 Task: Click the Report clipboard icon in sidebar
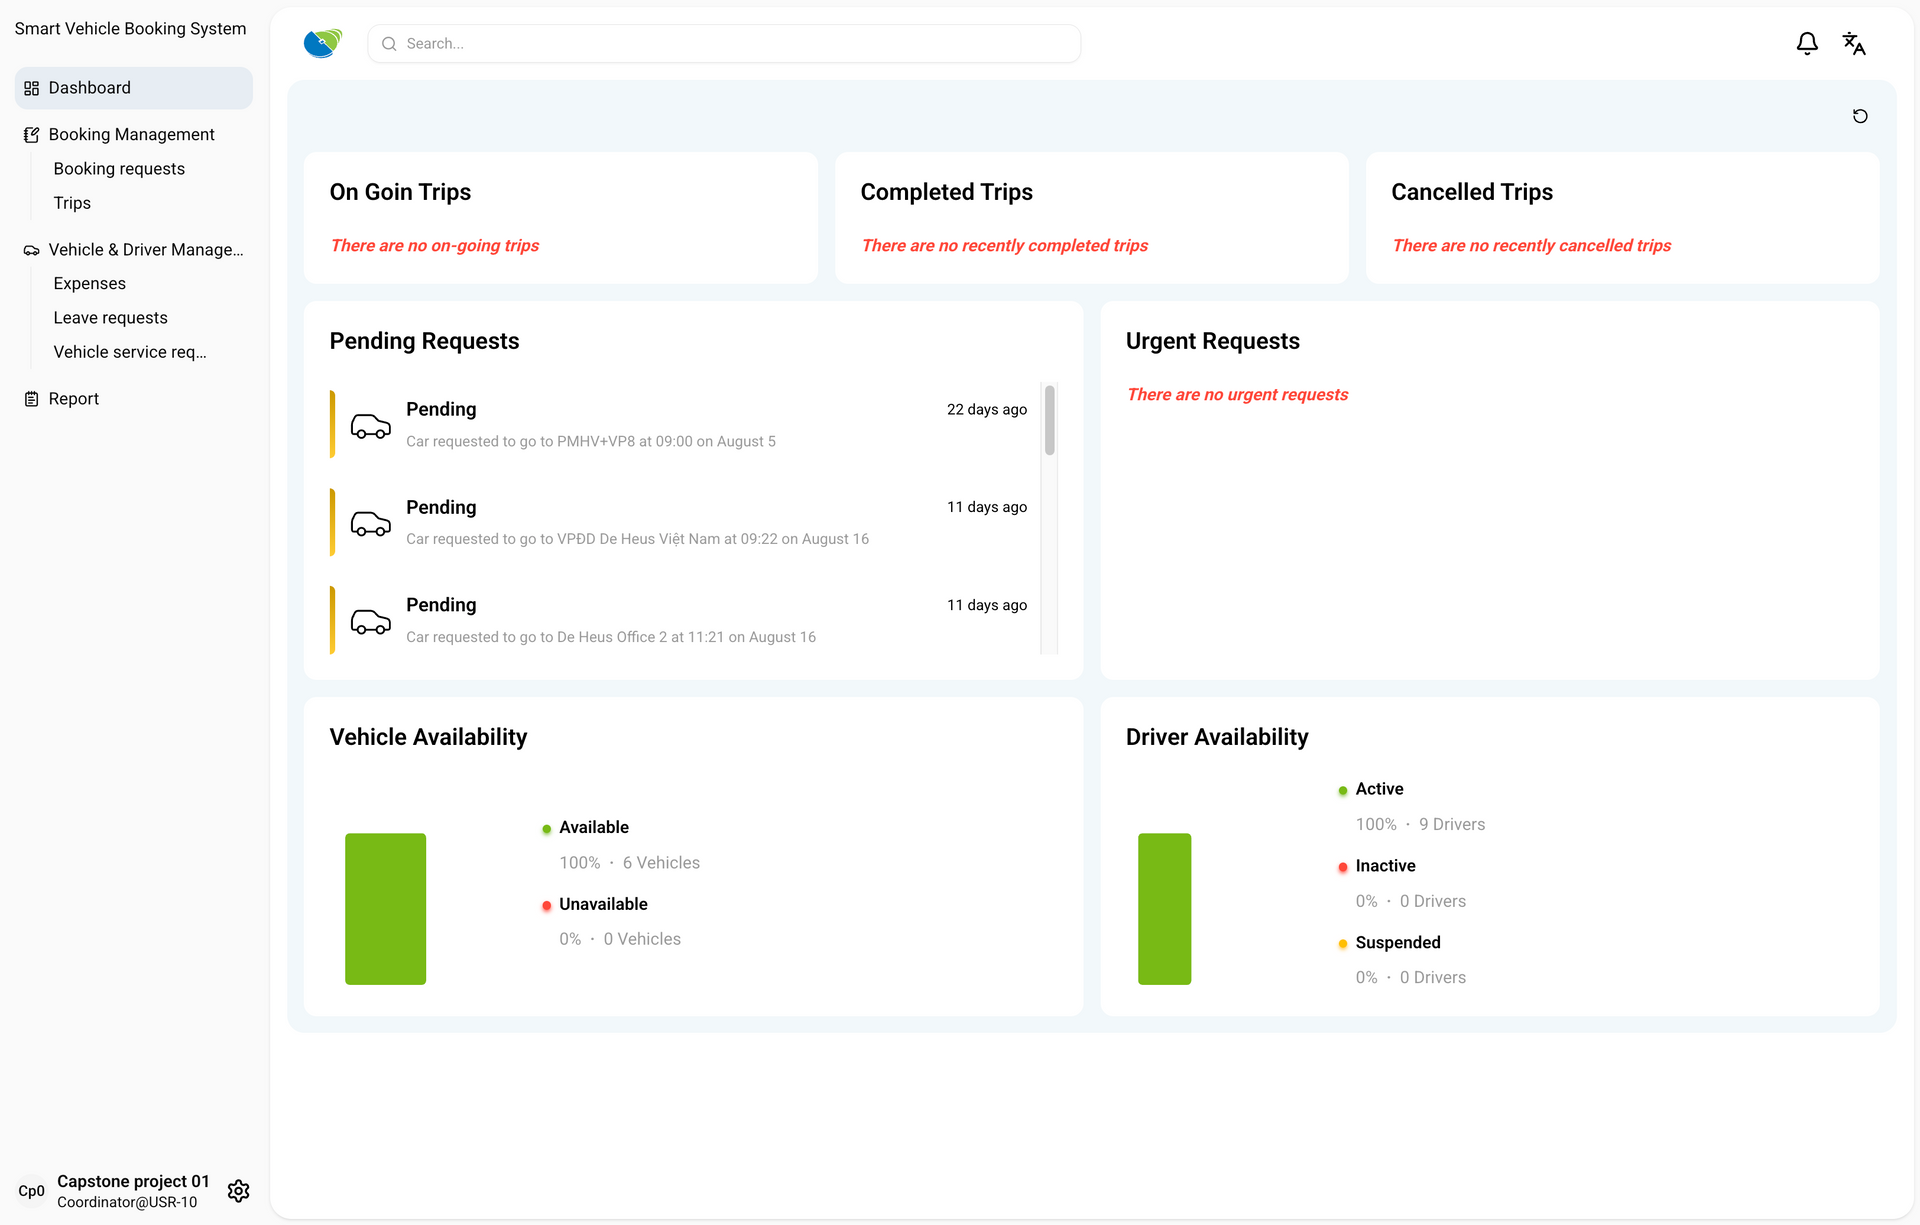(31, 399)
